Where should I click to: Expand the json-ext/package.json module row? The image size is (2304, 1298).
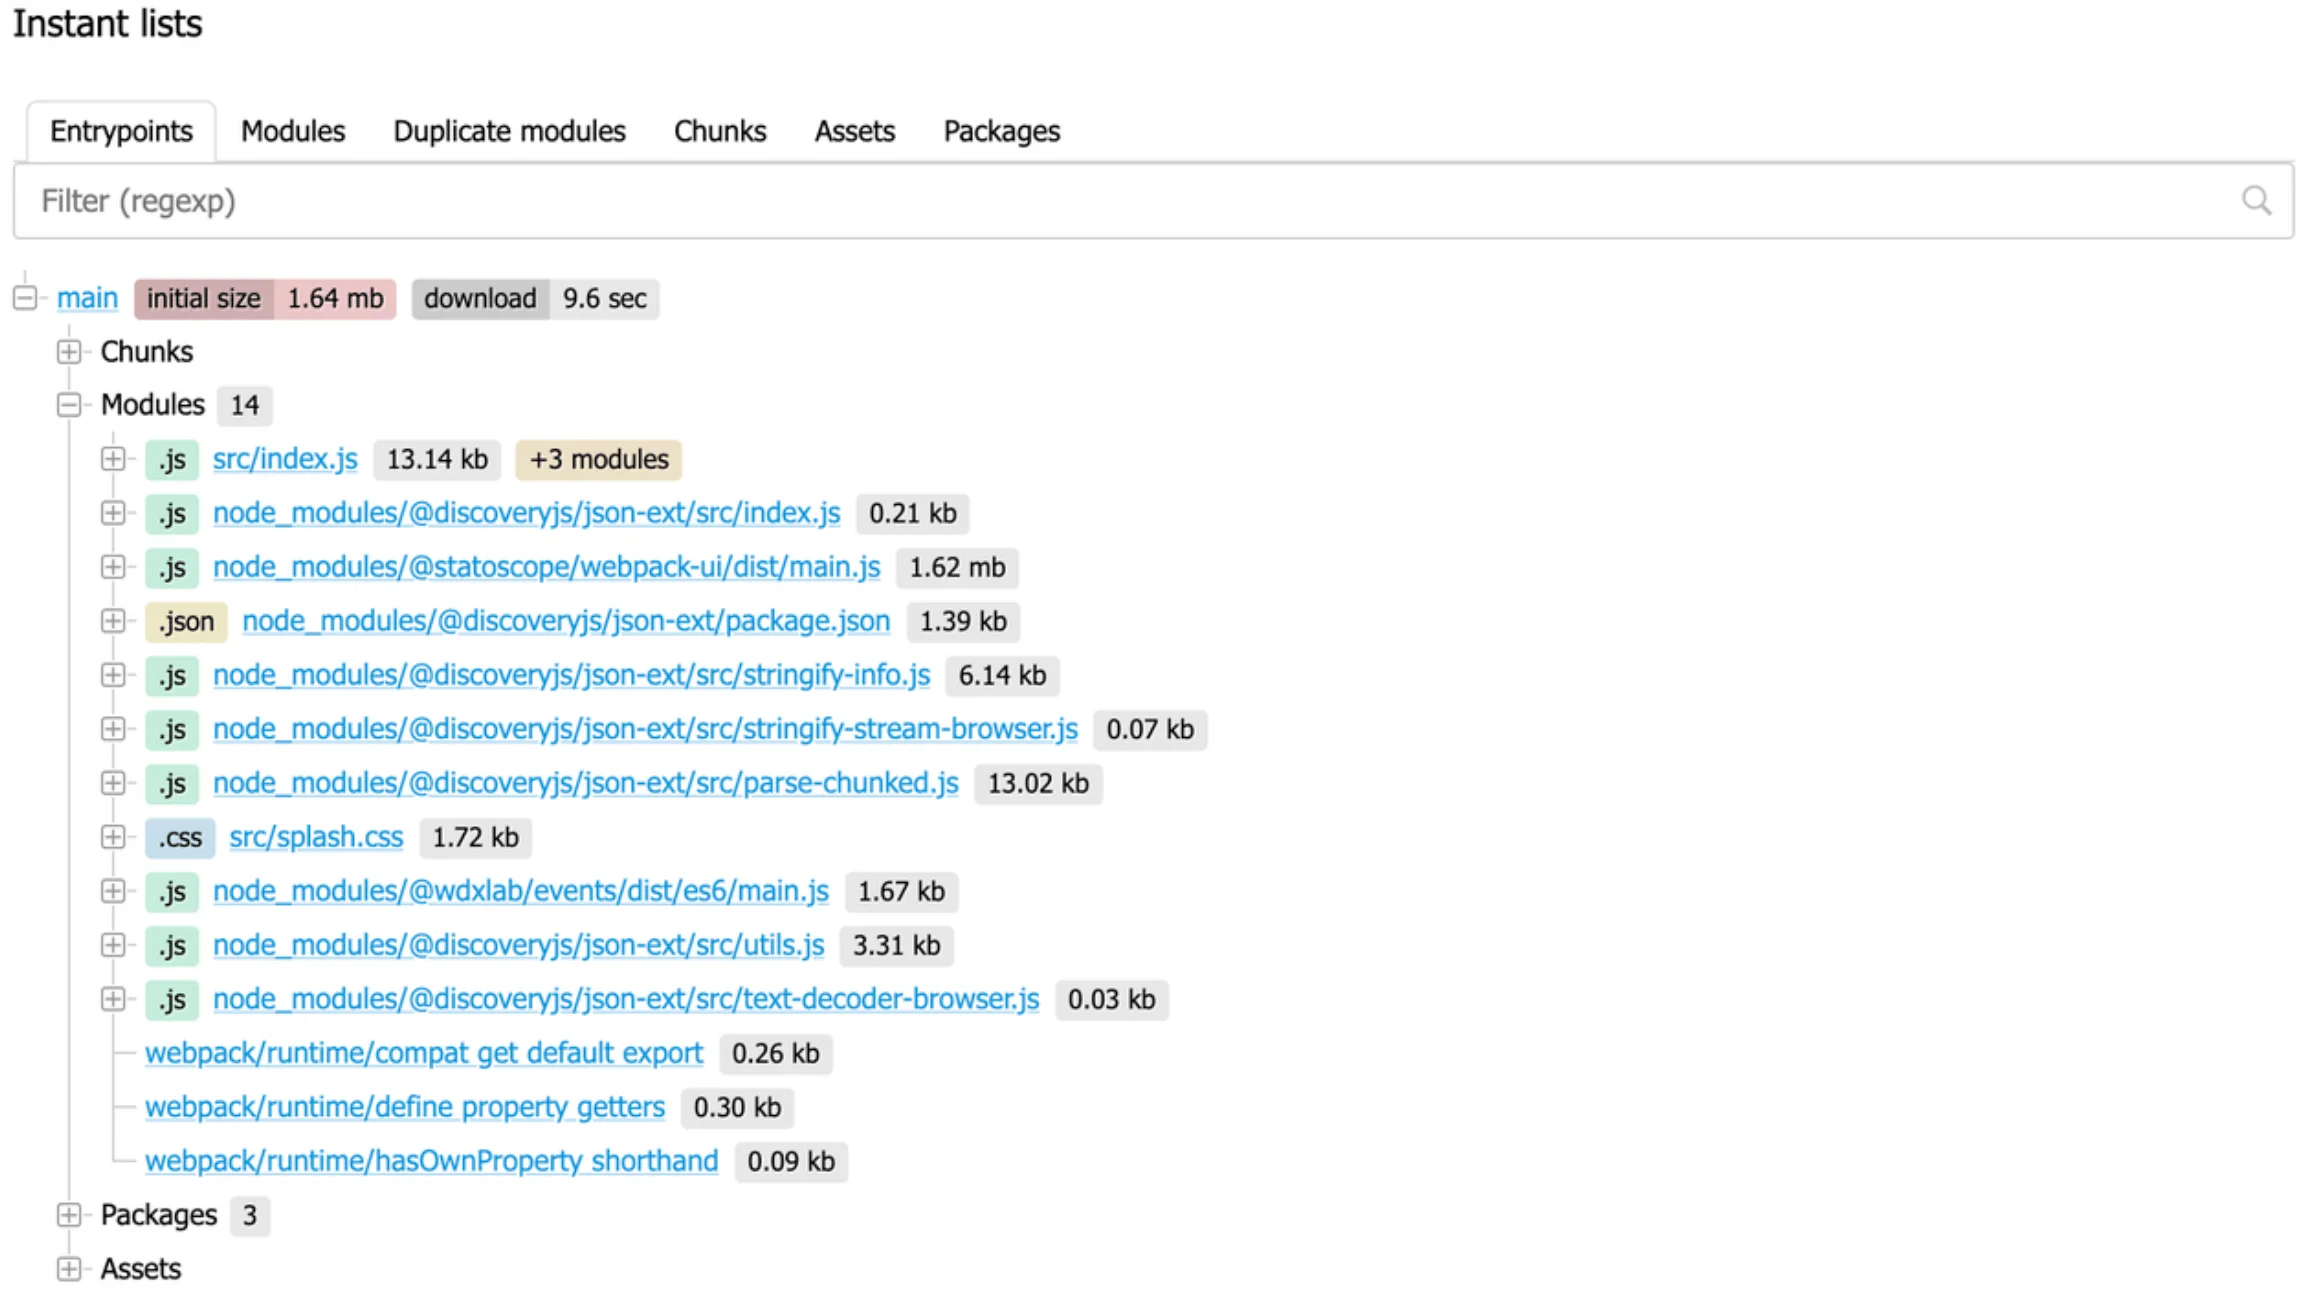[113, 621]
